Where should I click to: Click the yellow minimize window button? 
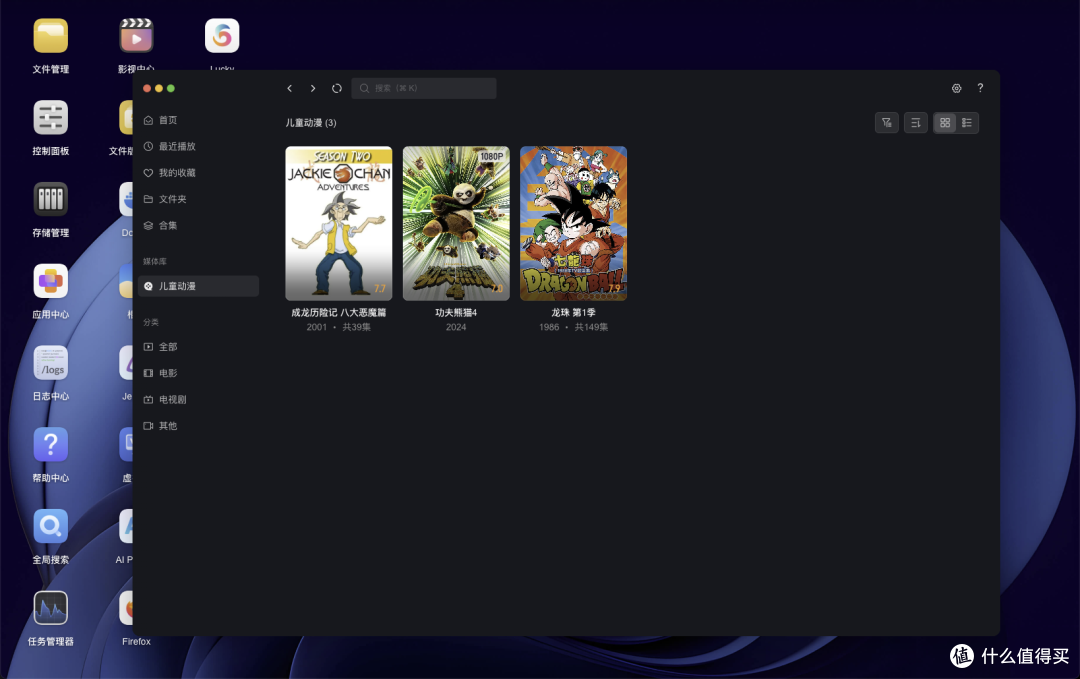pyautogui.click(x=159, y=88)
